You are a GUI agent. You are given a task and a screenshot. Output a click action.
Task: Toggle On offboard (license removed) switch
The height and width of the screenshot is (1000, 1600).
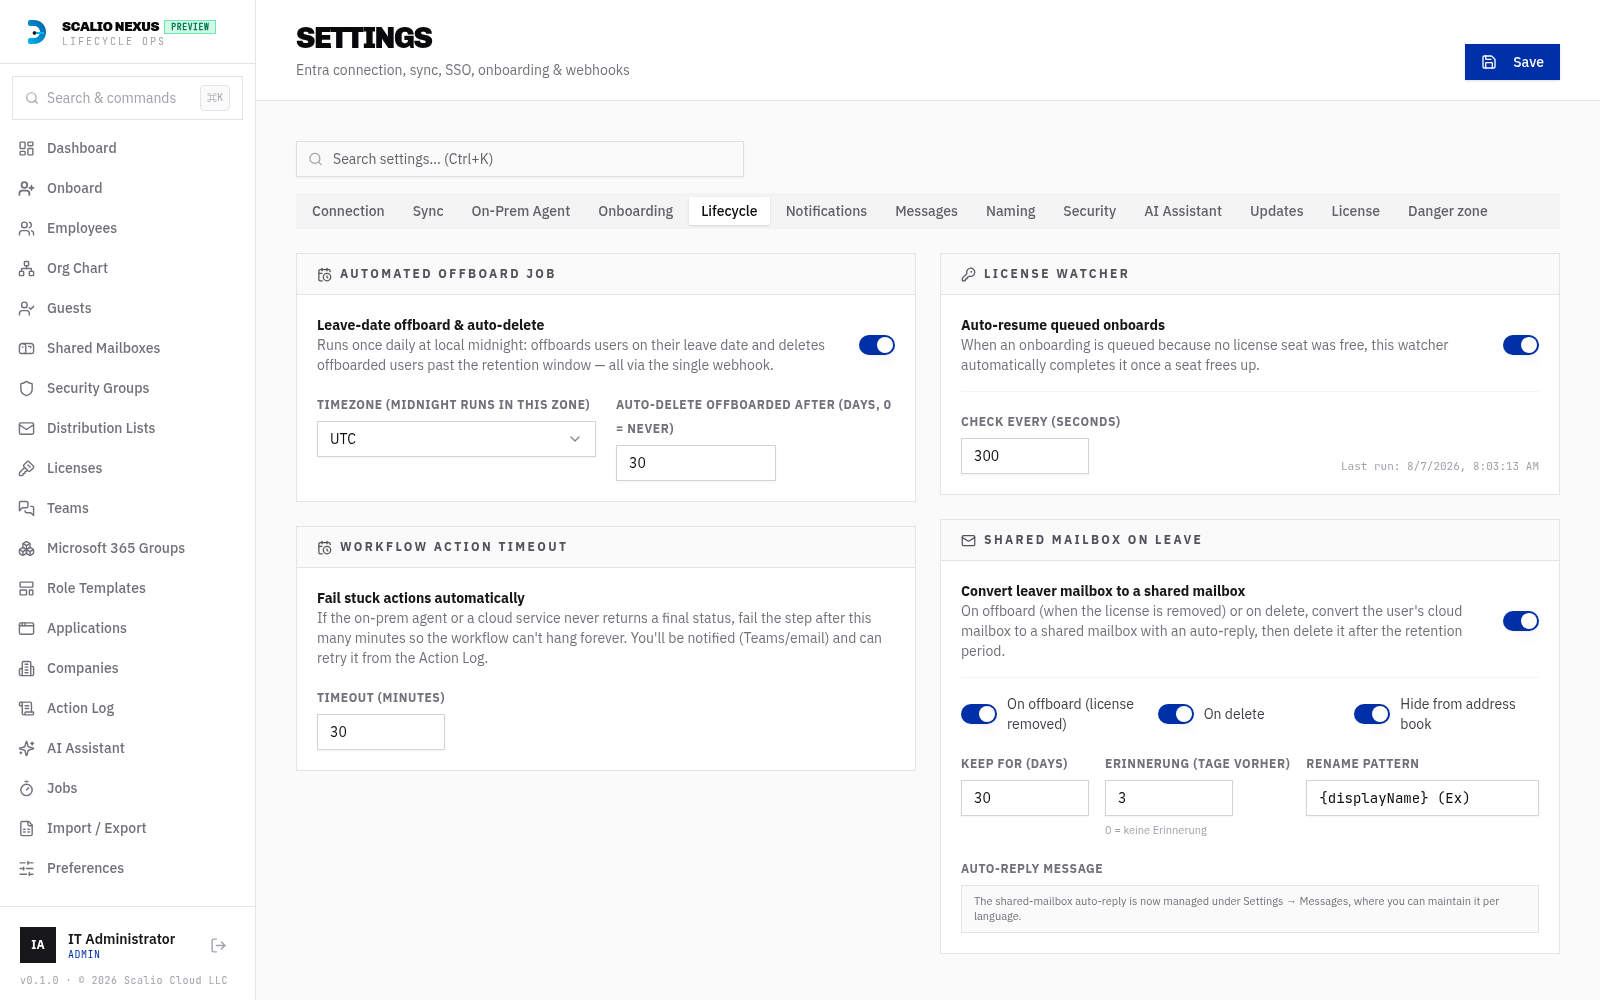(979, 714)
